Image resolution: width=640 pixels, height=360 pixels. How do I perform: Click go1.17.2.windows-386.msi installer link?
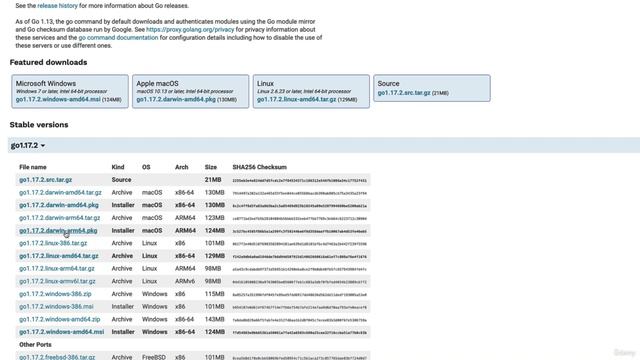coord(56,307)
